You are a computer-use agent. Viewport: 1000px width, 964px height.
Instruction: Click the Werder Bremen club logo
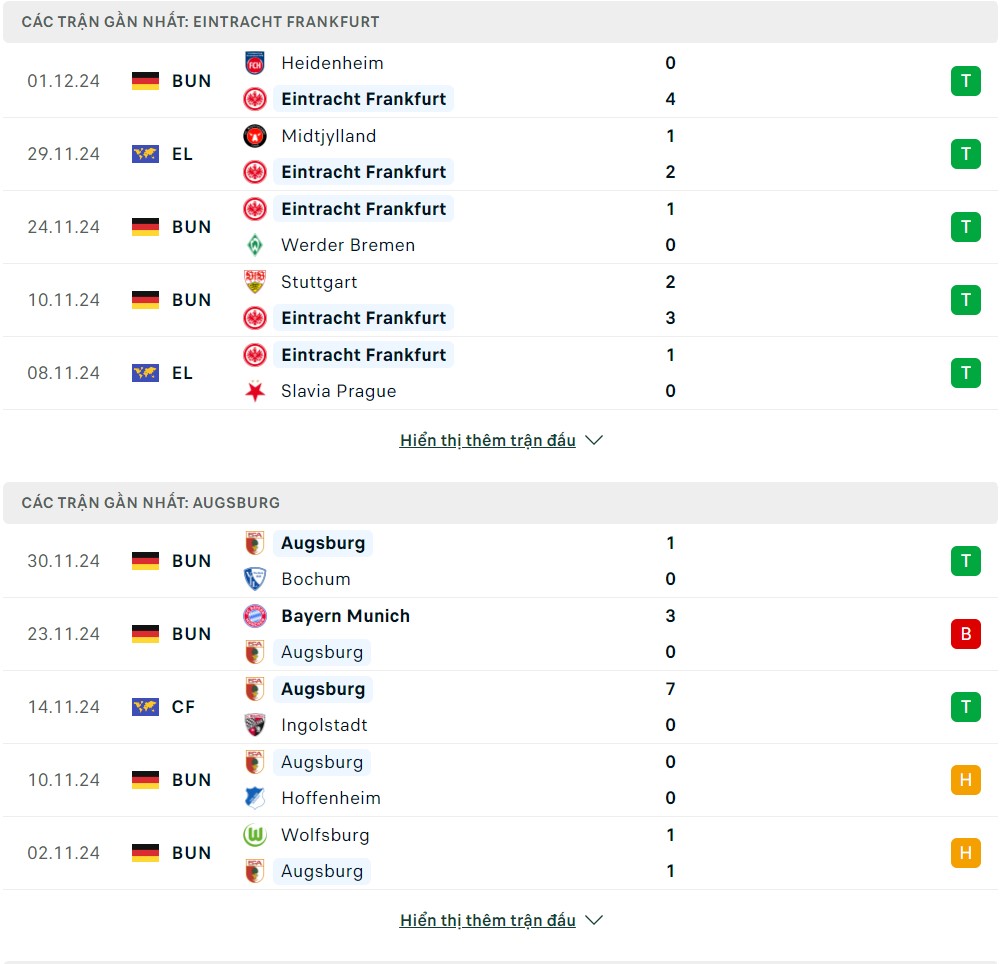pyautogui.click(x=255, y=245)
